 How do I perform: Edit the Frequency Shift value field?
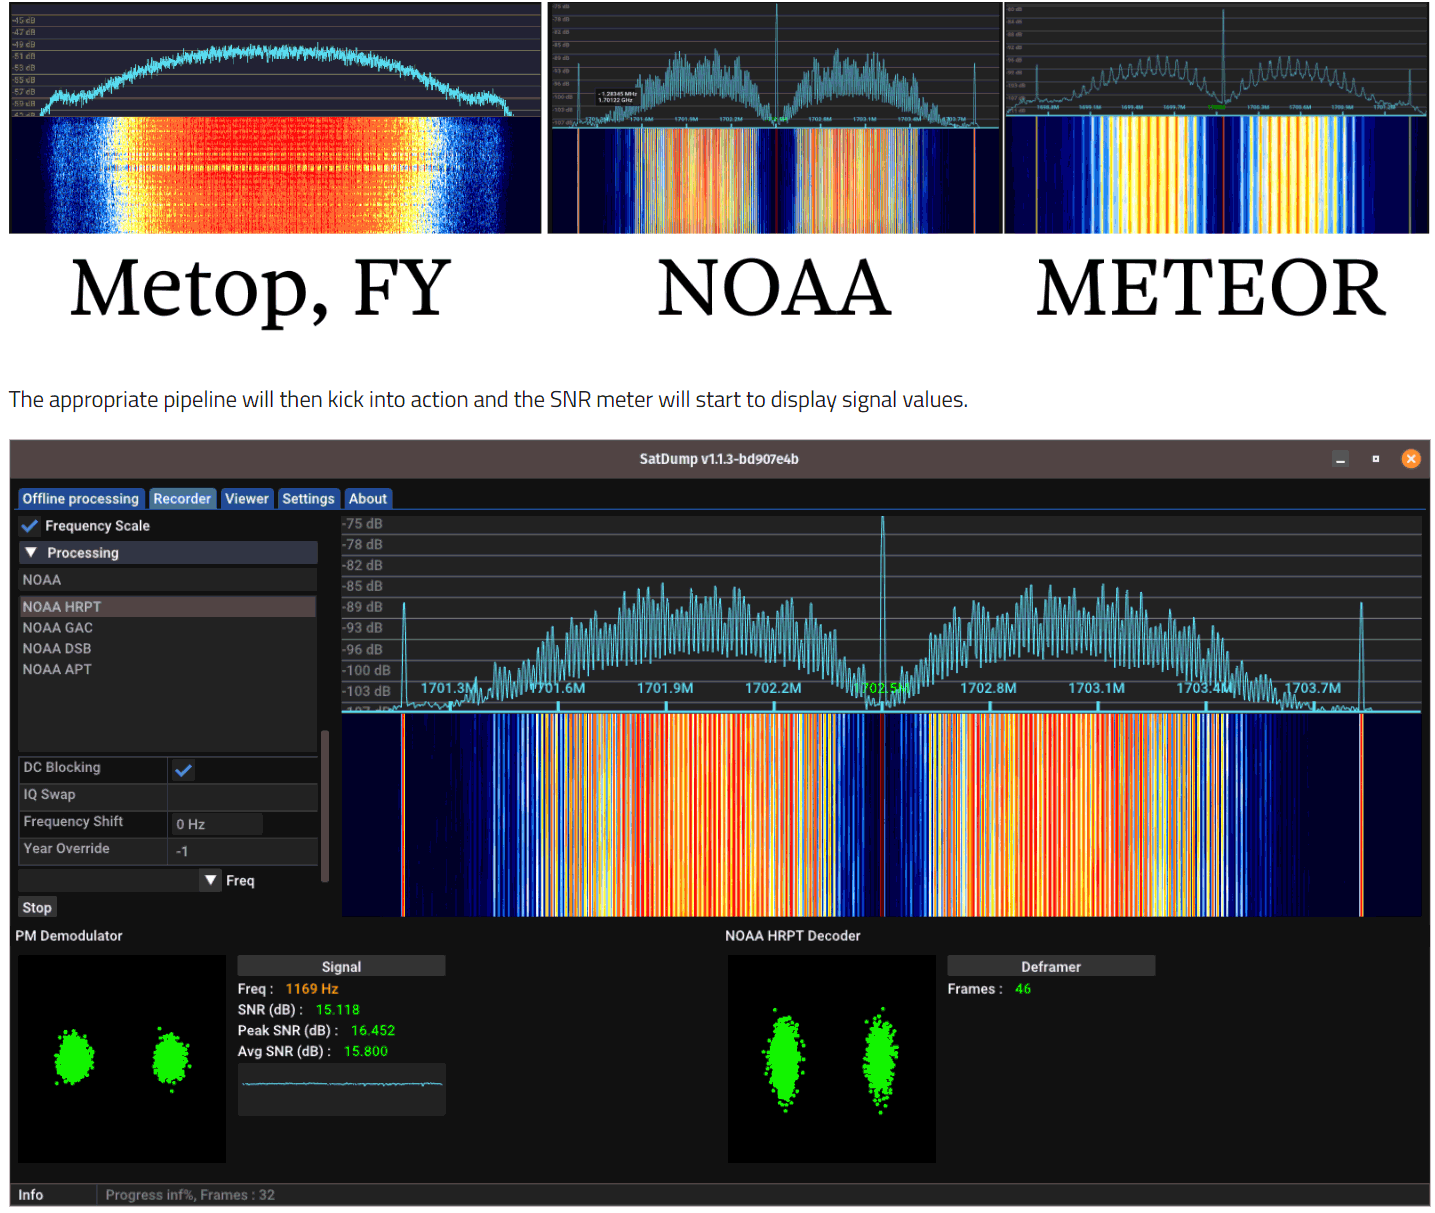[x=215, y=823]
